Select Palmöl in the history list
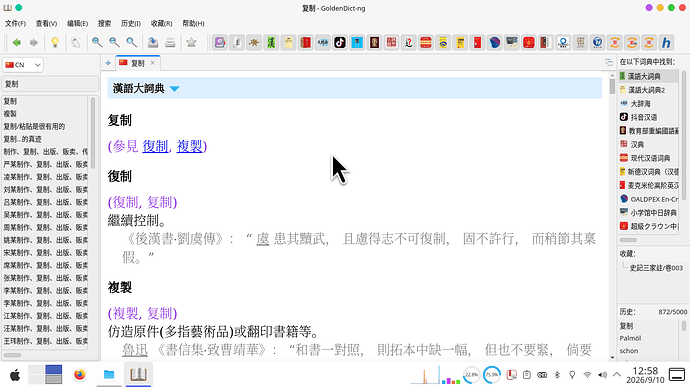The image size is (690, 387). tap(630, 338)
